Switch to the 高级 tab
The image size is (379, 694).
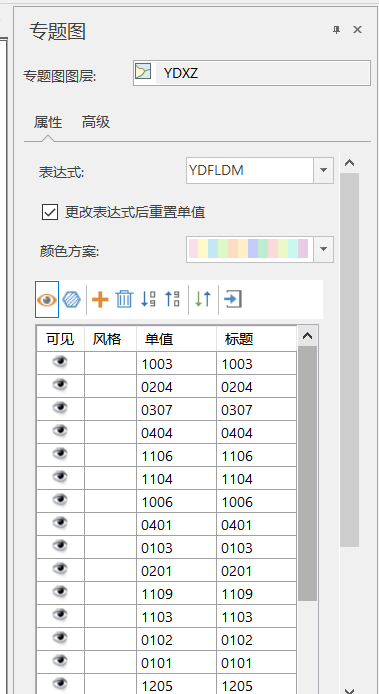tap(96, 122)
